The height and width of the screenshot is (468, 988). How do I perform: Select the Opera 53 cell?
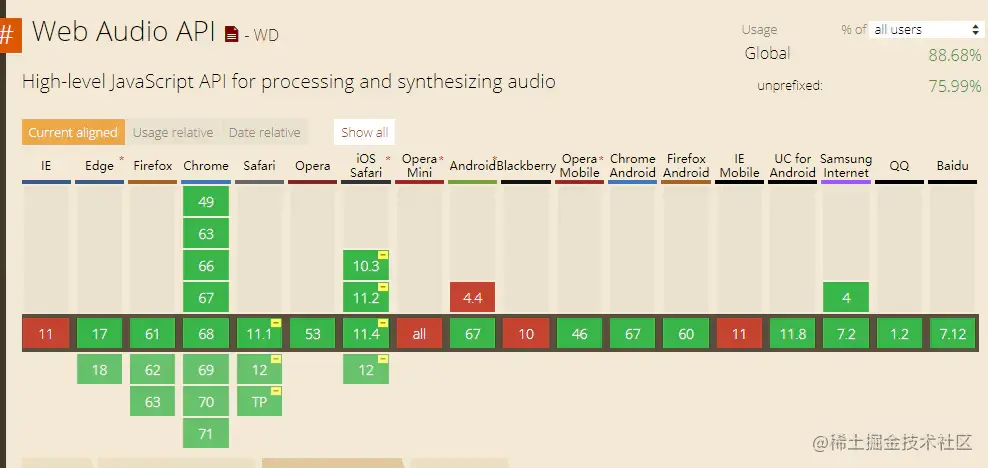click(x=313, y=334)
